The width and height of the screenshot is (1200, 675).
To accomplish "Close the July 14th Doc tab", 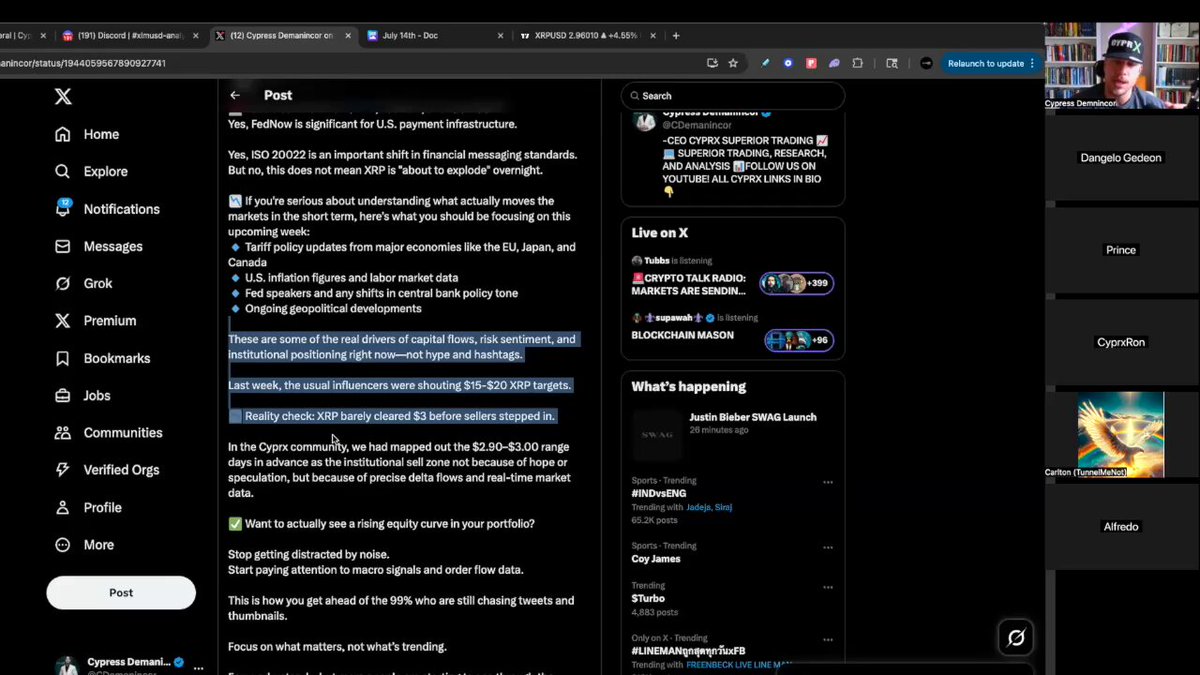I will pos(500,35).
